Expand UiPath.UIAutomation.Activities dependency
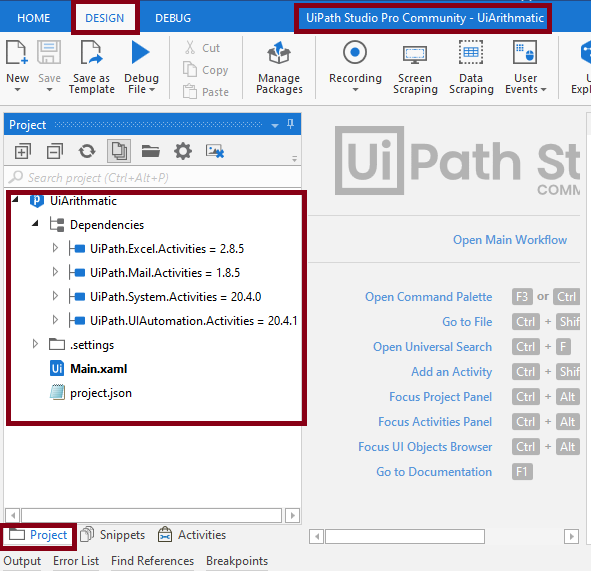The height and width of the screenshot is (588, 591). click(x=55, y=320)
